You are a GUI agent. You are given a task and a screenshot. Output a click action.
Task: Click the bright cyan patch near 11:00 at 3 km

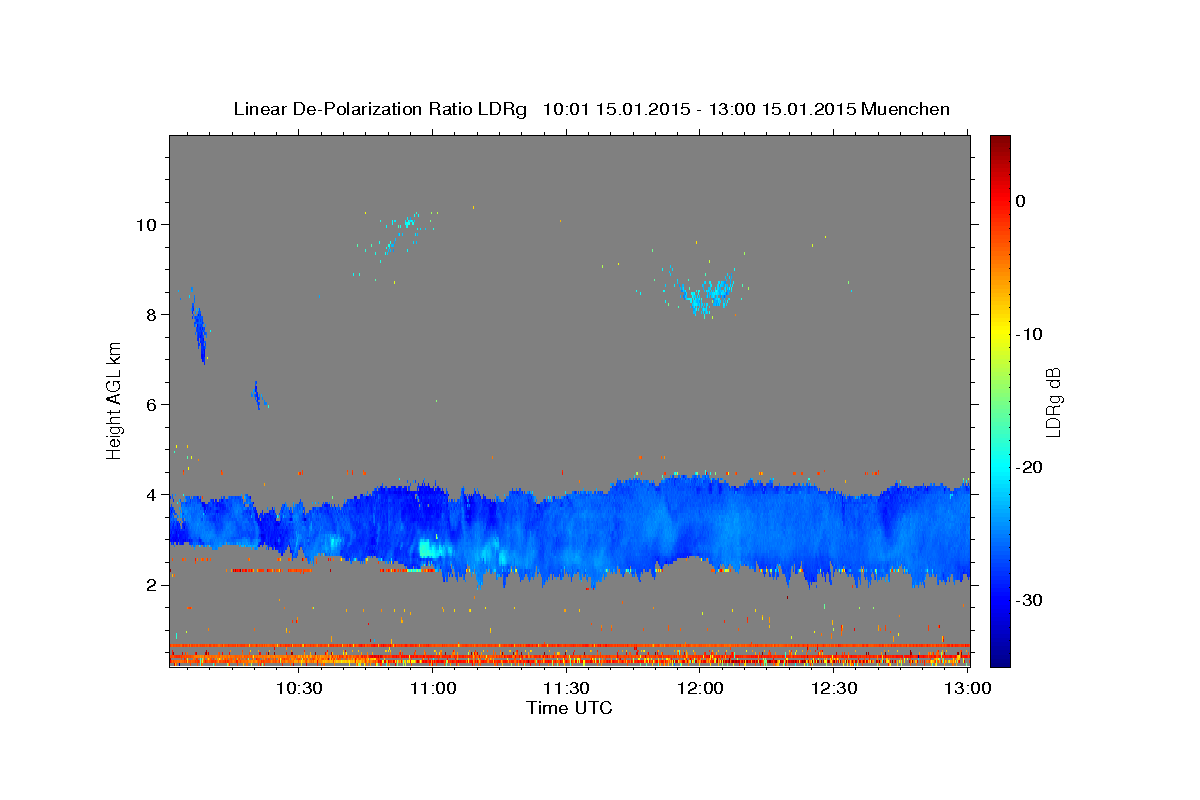tap(431, 548)
